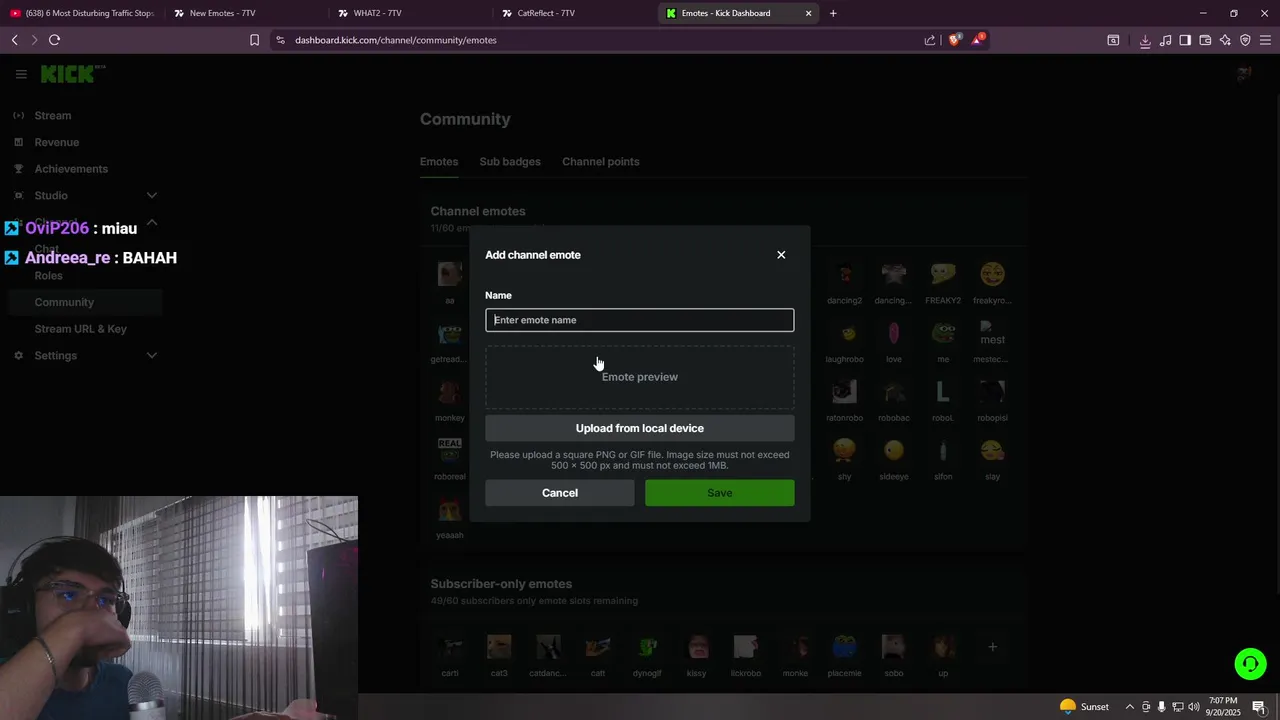This screenshot has height=720, width=1280.
Task: Select Community in the sidebar
Action: (x=85, y=302)
